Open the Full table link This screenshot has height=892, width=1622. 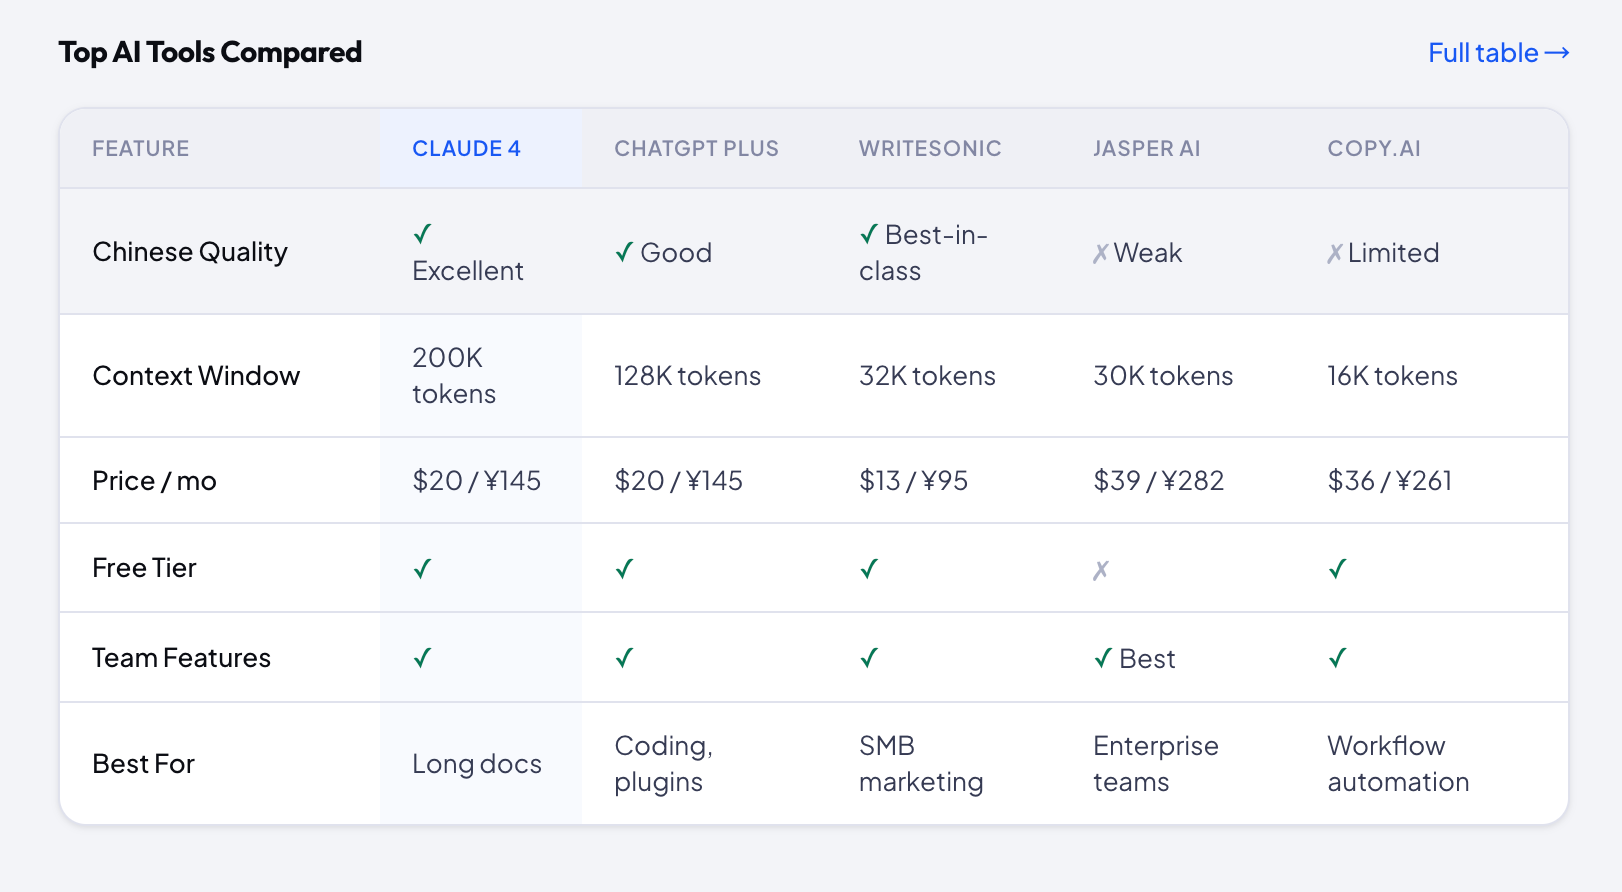pyautogui.click(x=1498, y=53)
